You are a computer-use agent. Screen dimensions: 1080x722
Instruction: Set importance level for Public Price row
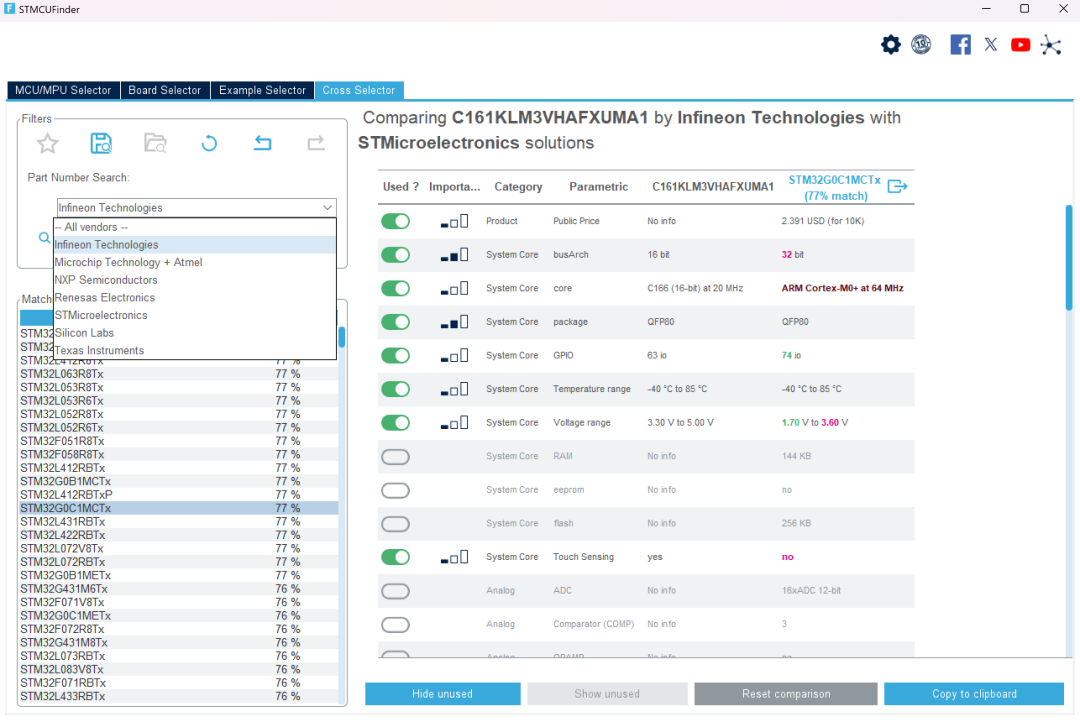pos(455,221)
